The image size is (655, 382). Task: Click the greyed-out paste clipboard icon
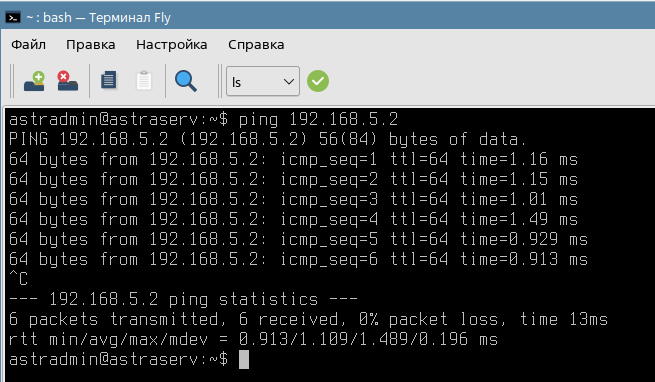tap(144, 80)
